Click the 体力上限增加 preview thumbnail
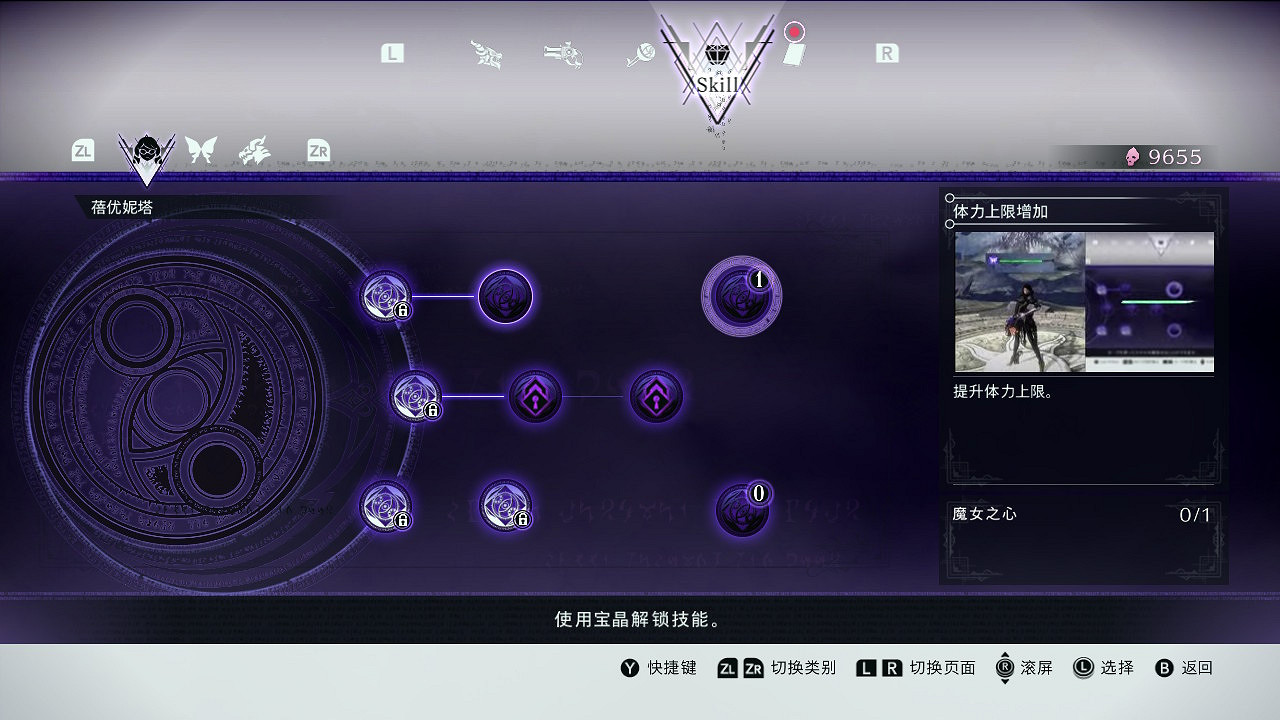This screenshot has height=720, width=1280. pyautogui.click(x=1084, y=302)
